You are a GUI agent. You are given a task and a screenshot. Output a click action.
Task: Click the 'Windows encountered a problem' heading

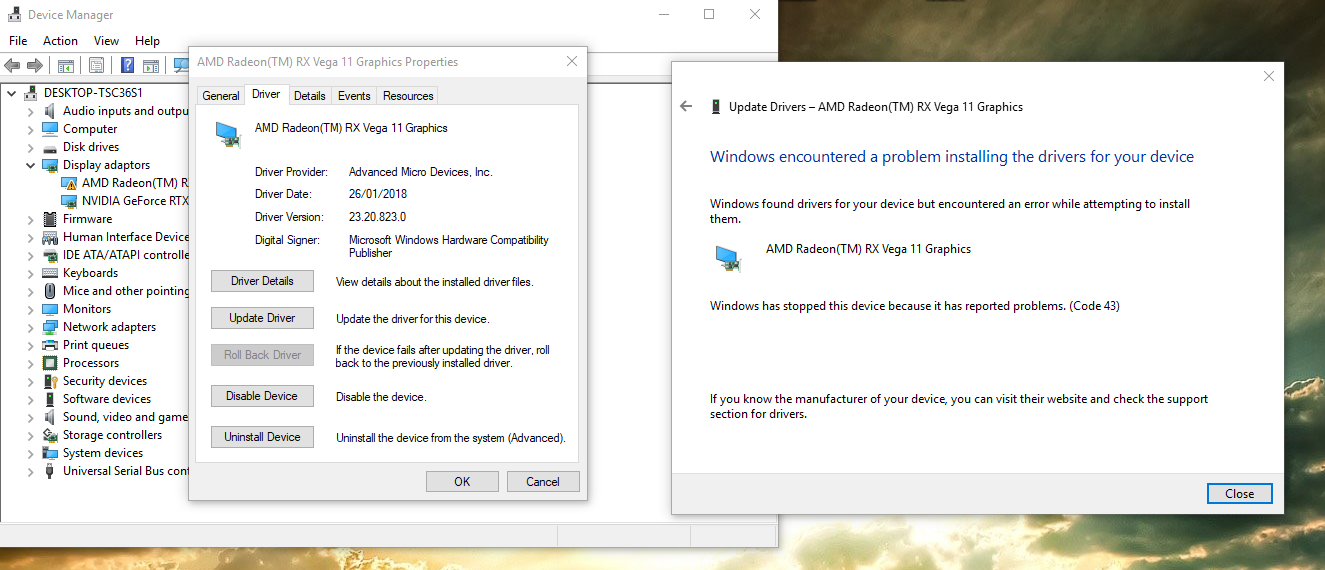(x=952, y=157)
